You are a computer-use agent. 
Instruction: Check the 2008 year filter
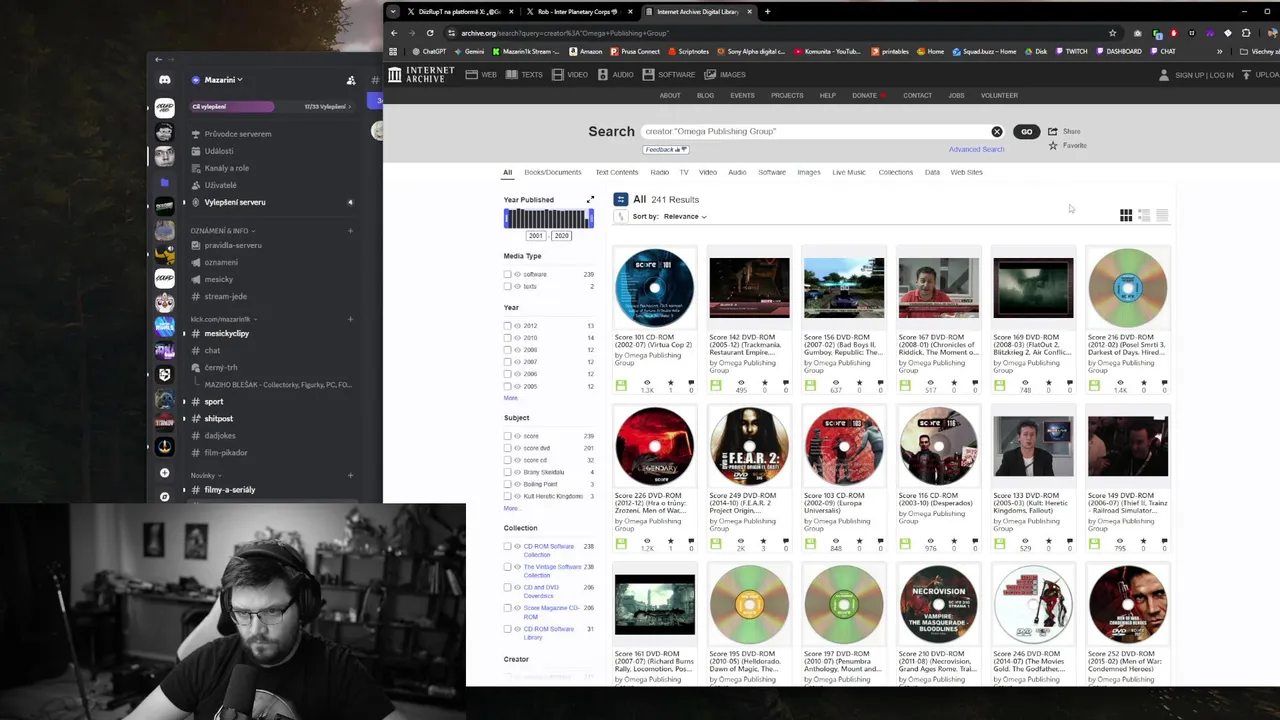[x=508, y=350]
